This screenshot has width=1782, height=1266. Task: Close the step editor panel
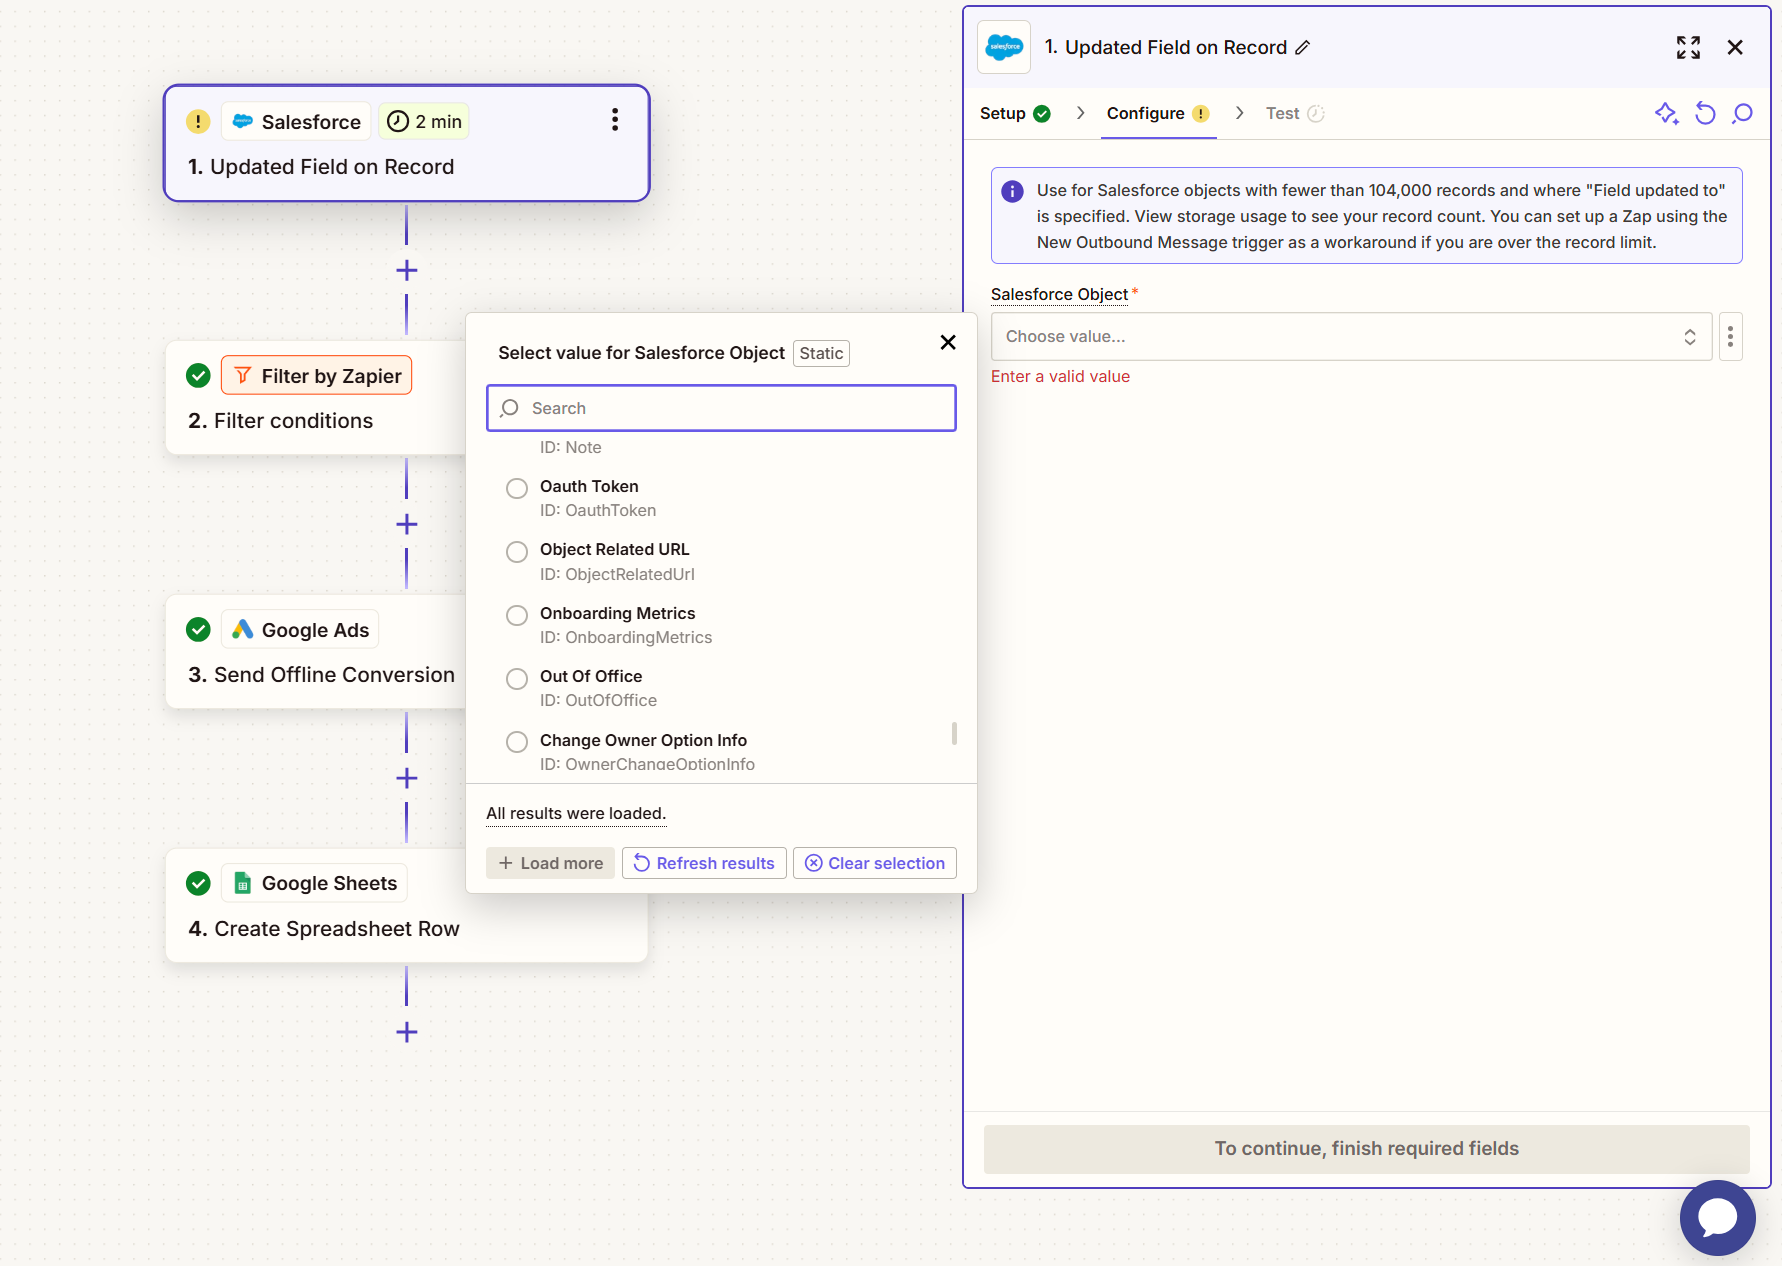pos(1735,48)
